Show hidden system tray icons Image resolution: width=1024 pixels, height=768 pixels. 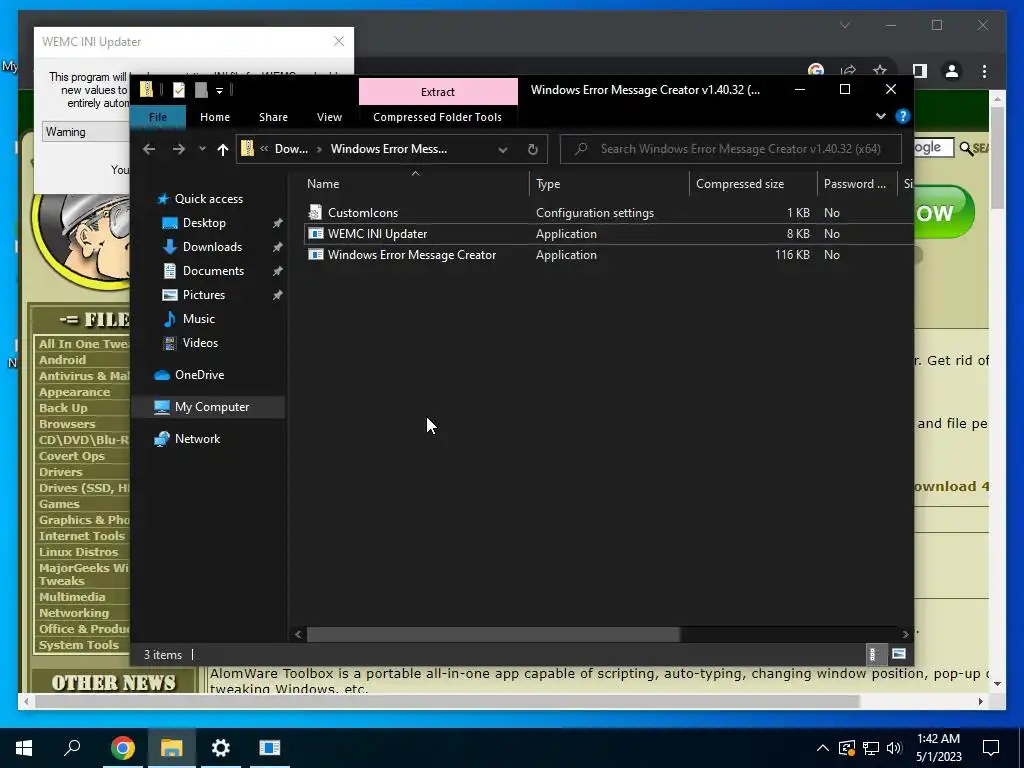click(x=823, y=748)
